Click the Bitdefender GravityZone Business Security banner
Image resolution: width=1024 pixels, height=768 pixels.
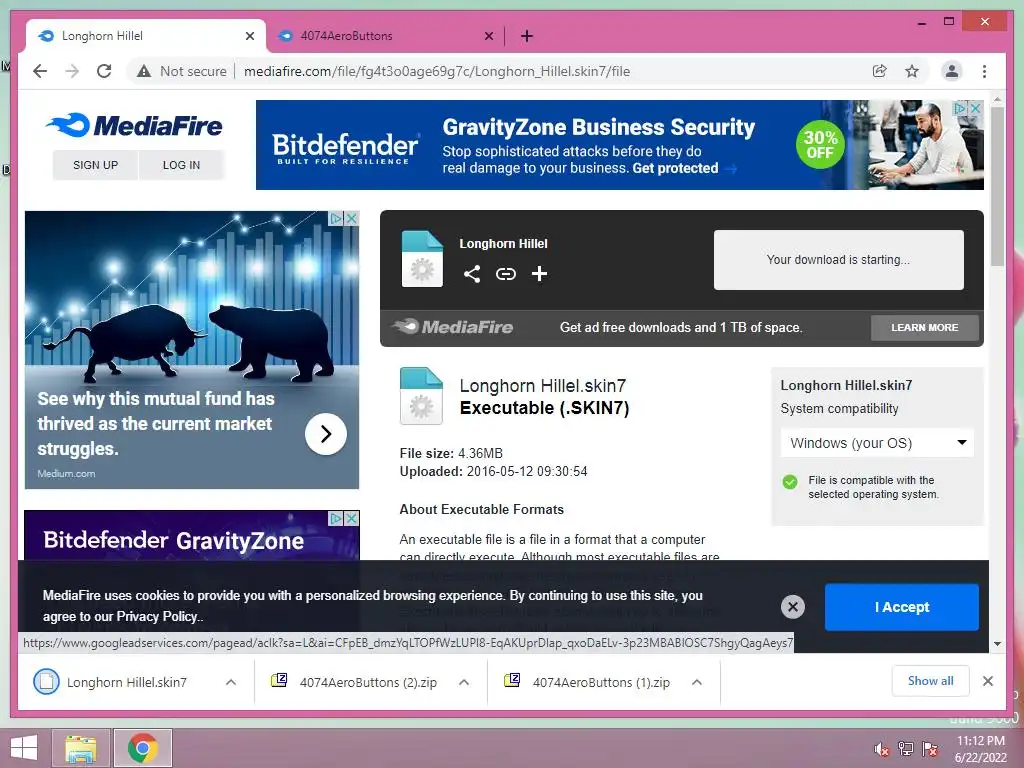pyautogui.click(x=619, y=145)
